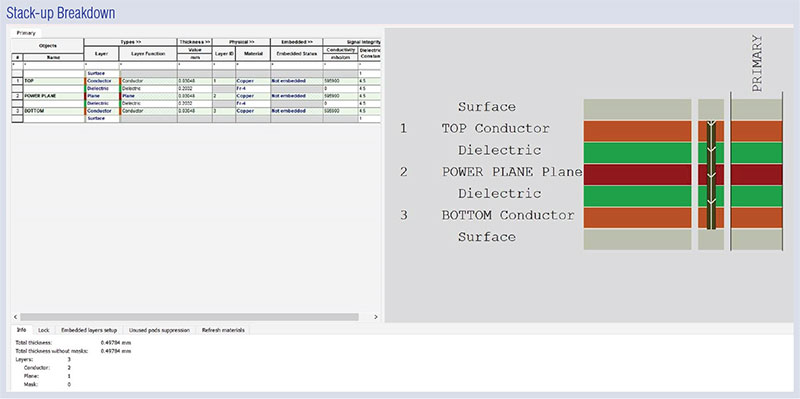Click the via drill graphic in the stack-up diagram
Viewport: 800px width, 399px height.
(x=711, y=174)
